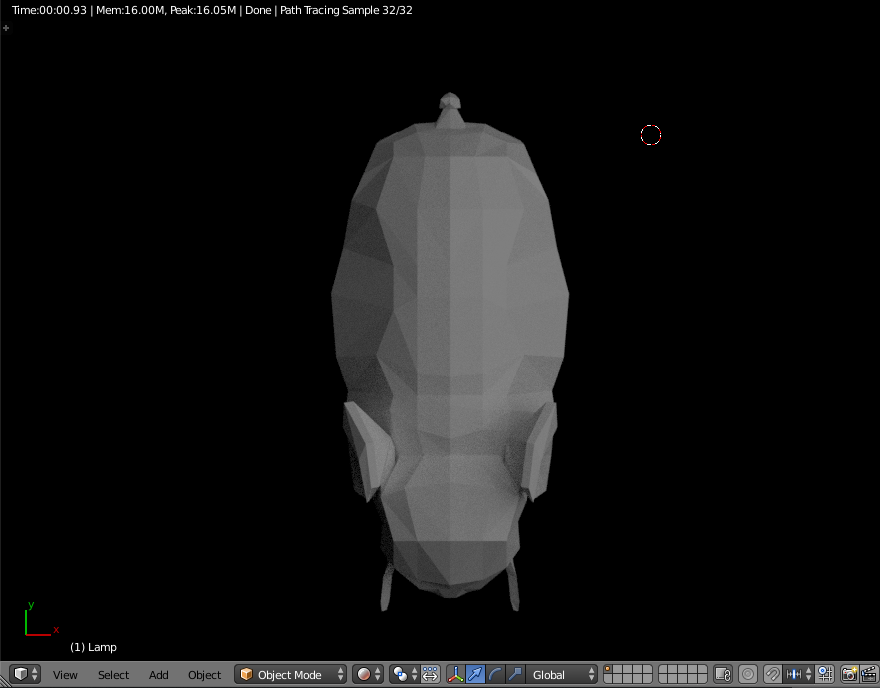The image size is (880, 688).
Task: Open the 3D View editor type selector
Action: point(25,674)
